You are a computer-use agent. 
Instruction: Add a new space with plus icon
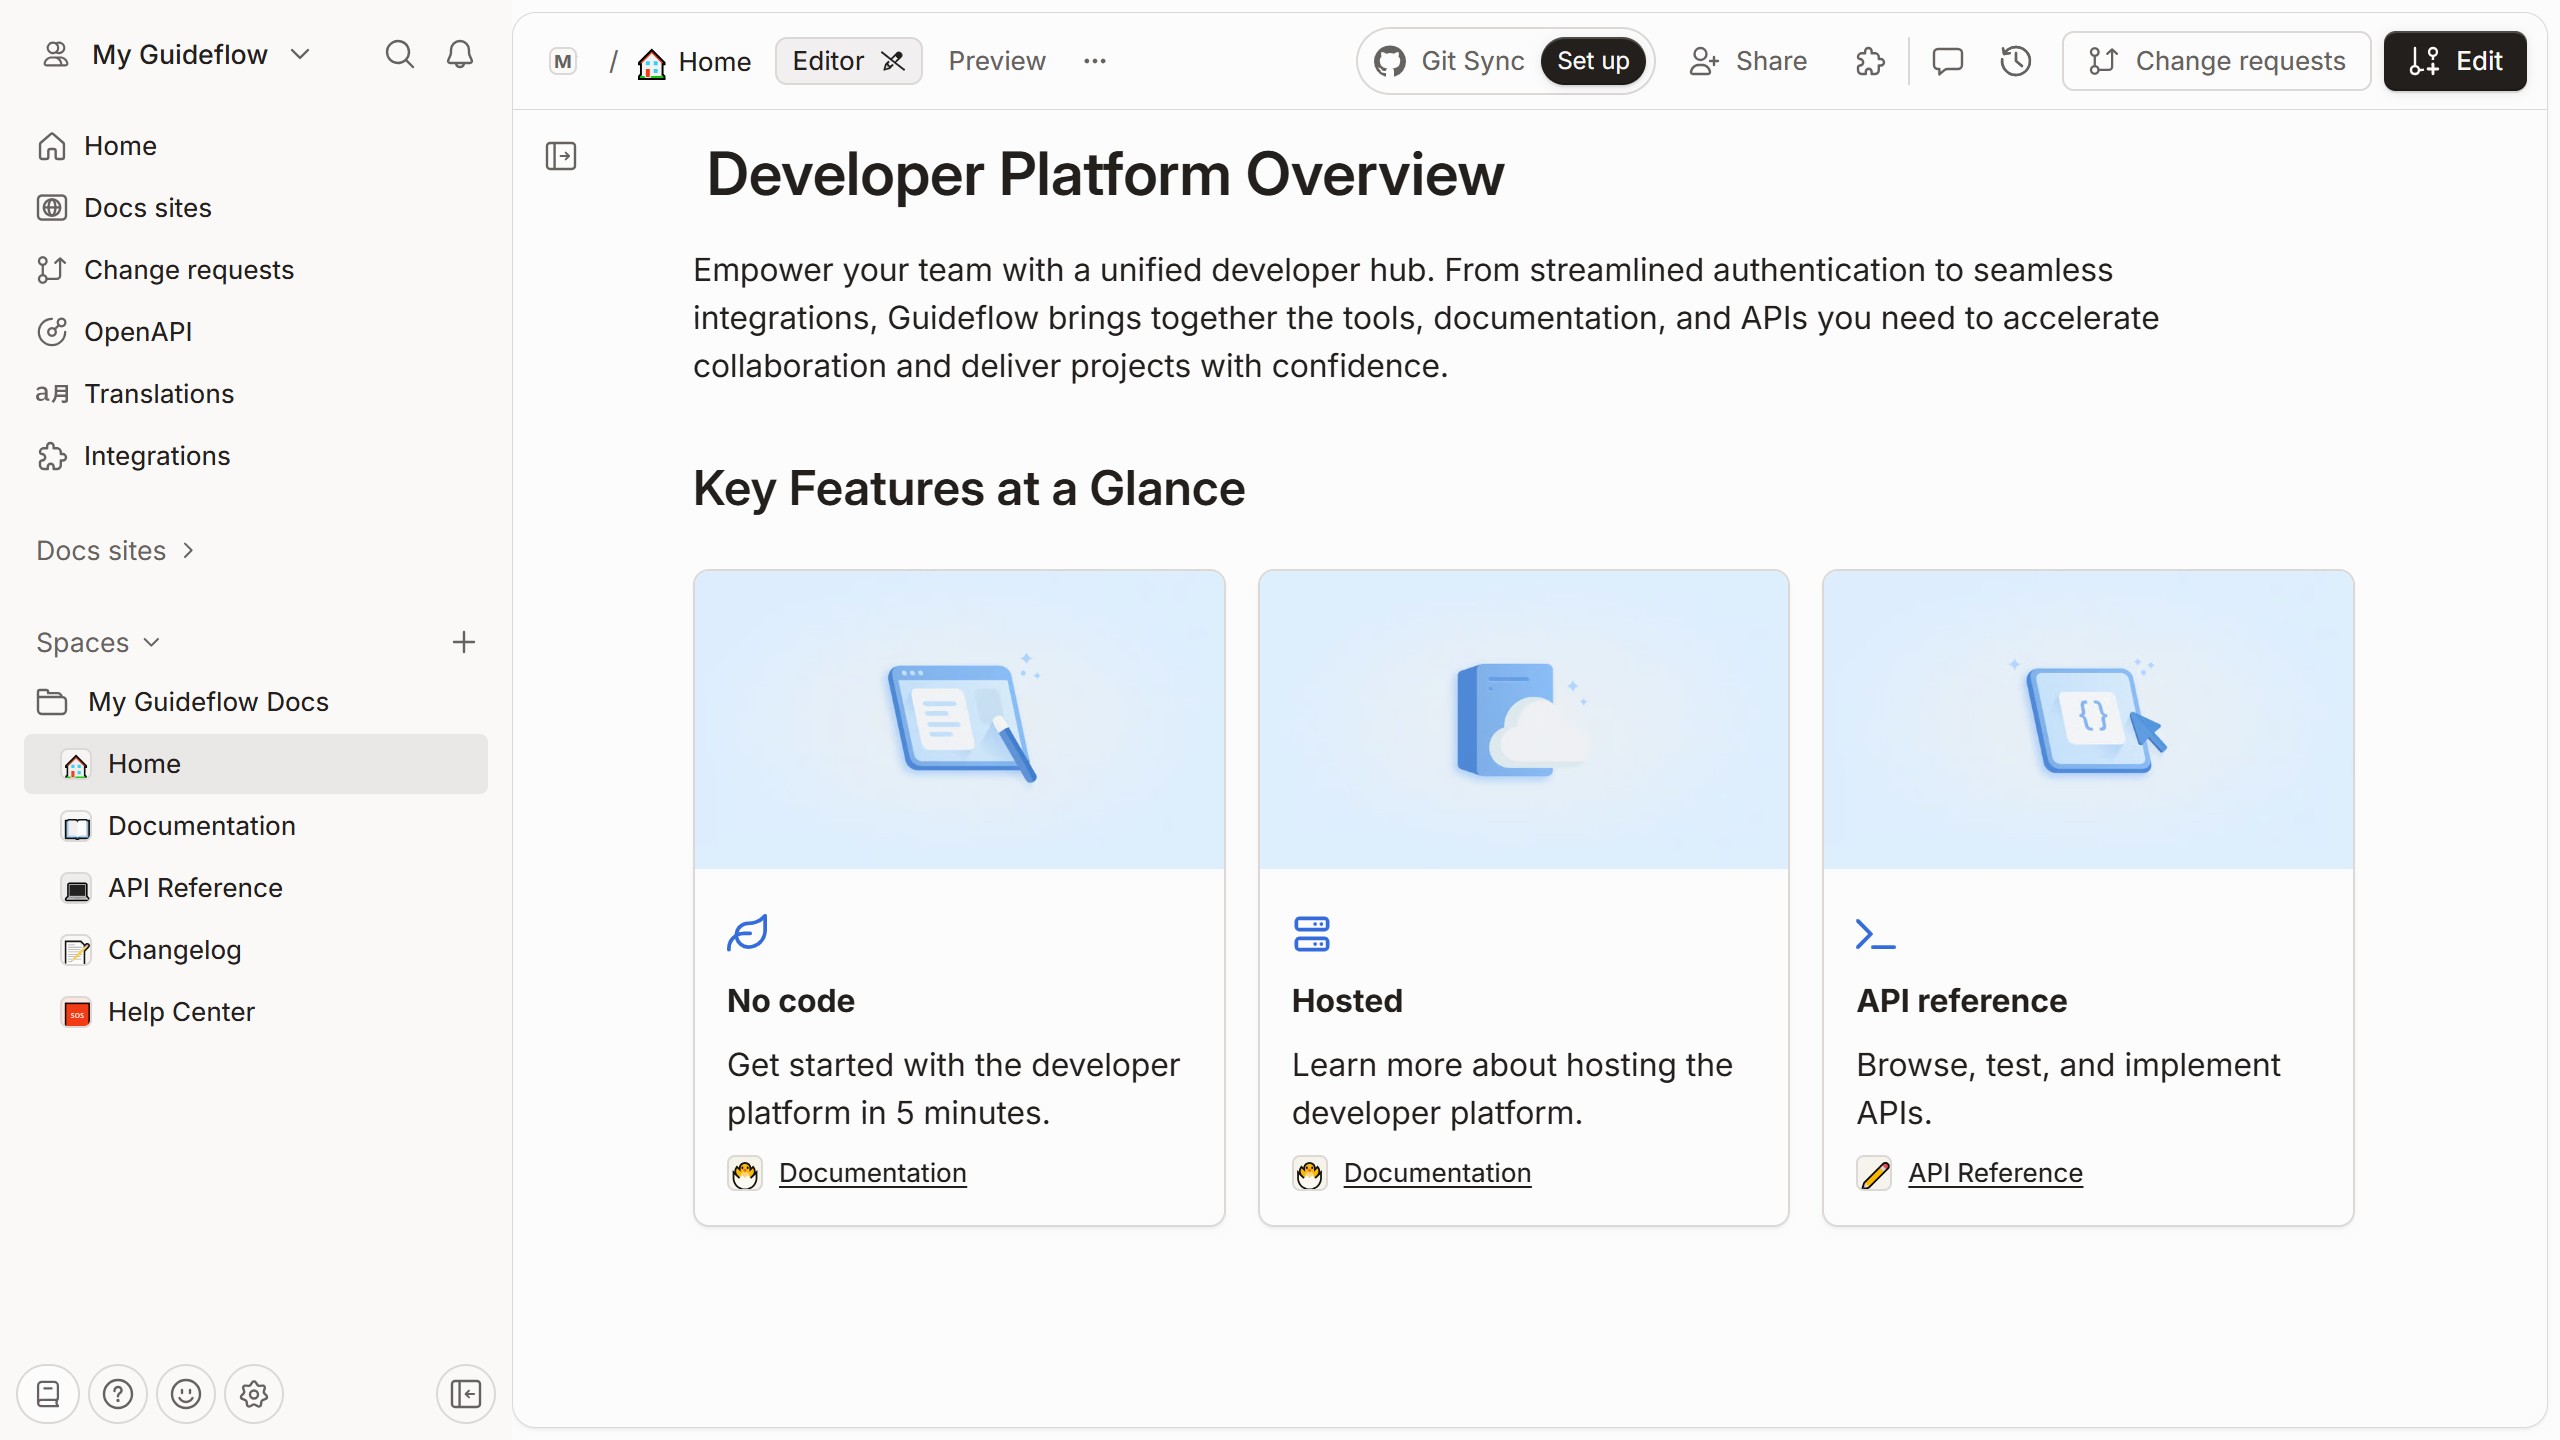point(463,642)
